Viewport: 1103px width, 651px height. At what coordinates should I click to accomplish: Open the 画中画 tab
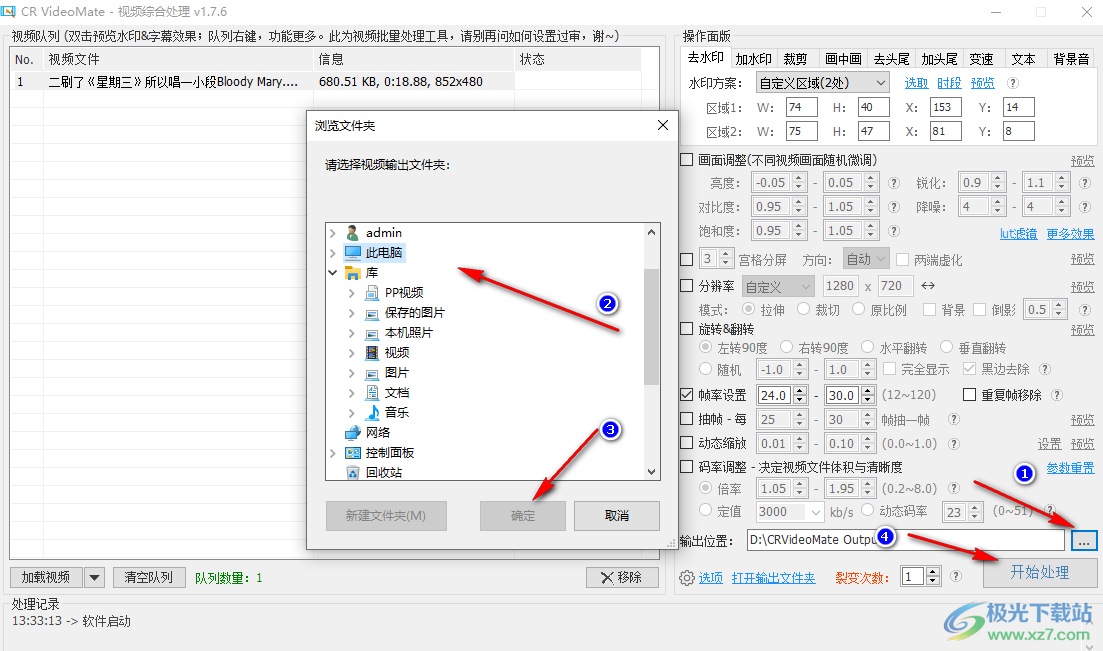click(843, 59)
